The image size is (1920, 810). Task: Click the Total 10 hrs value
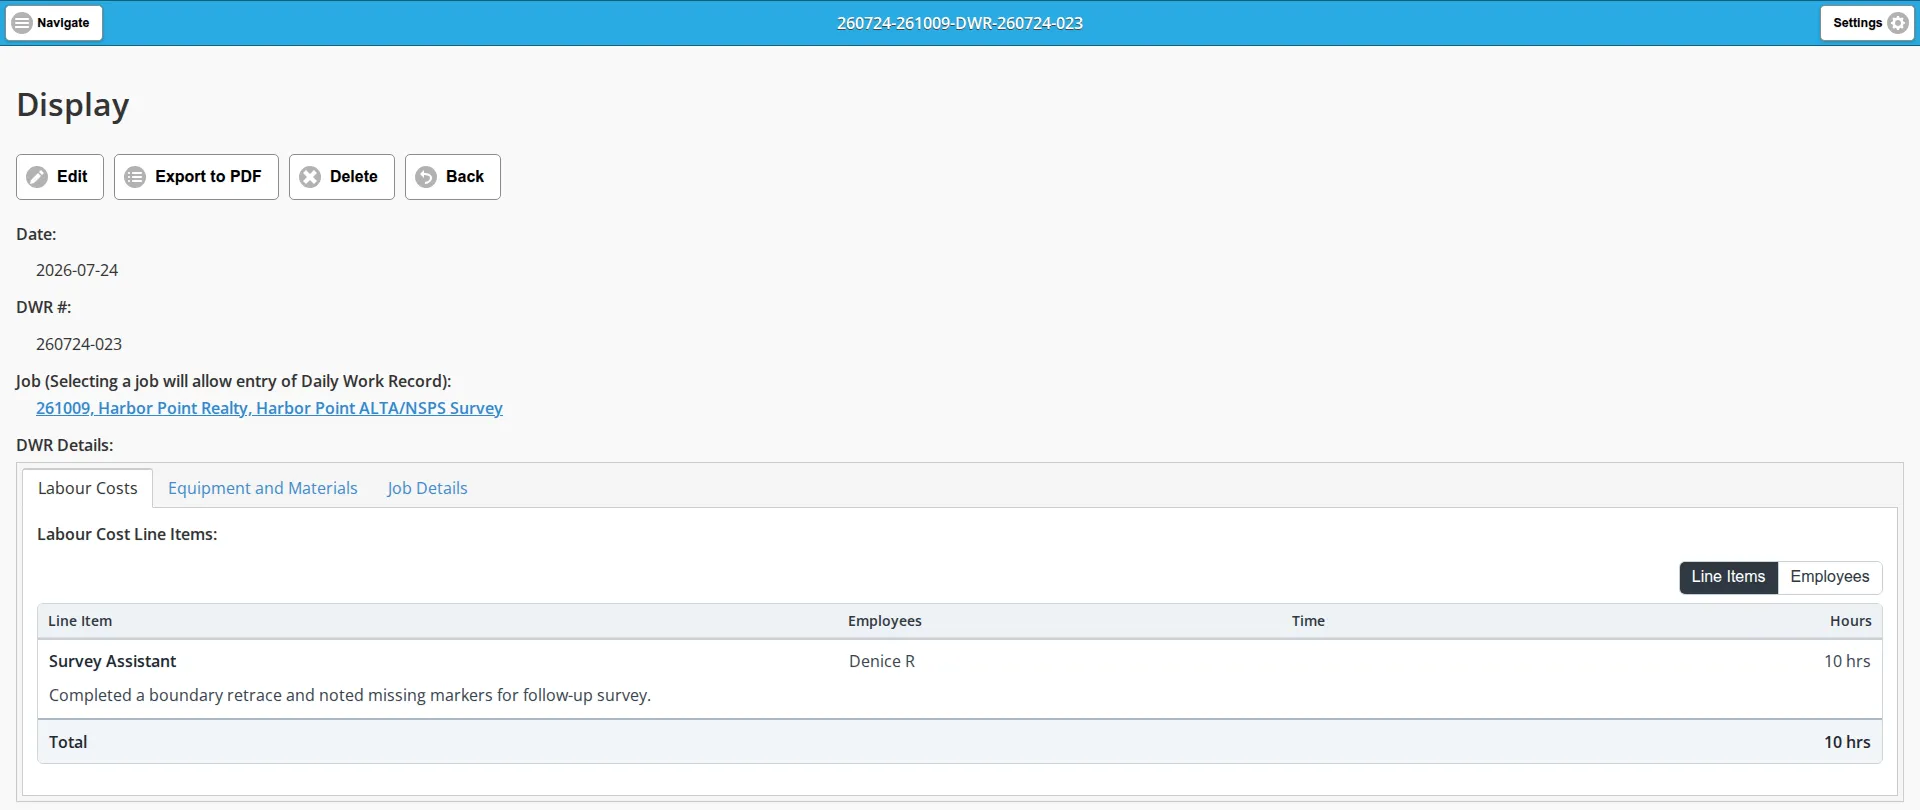click(x=1847, y=742)
